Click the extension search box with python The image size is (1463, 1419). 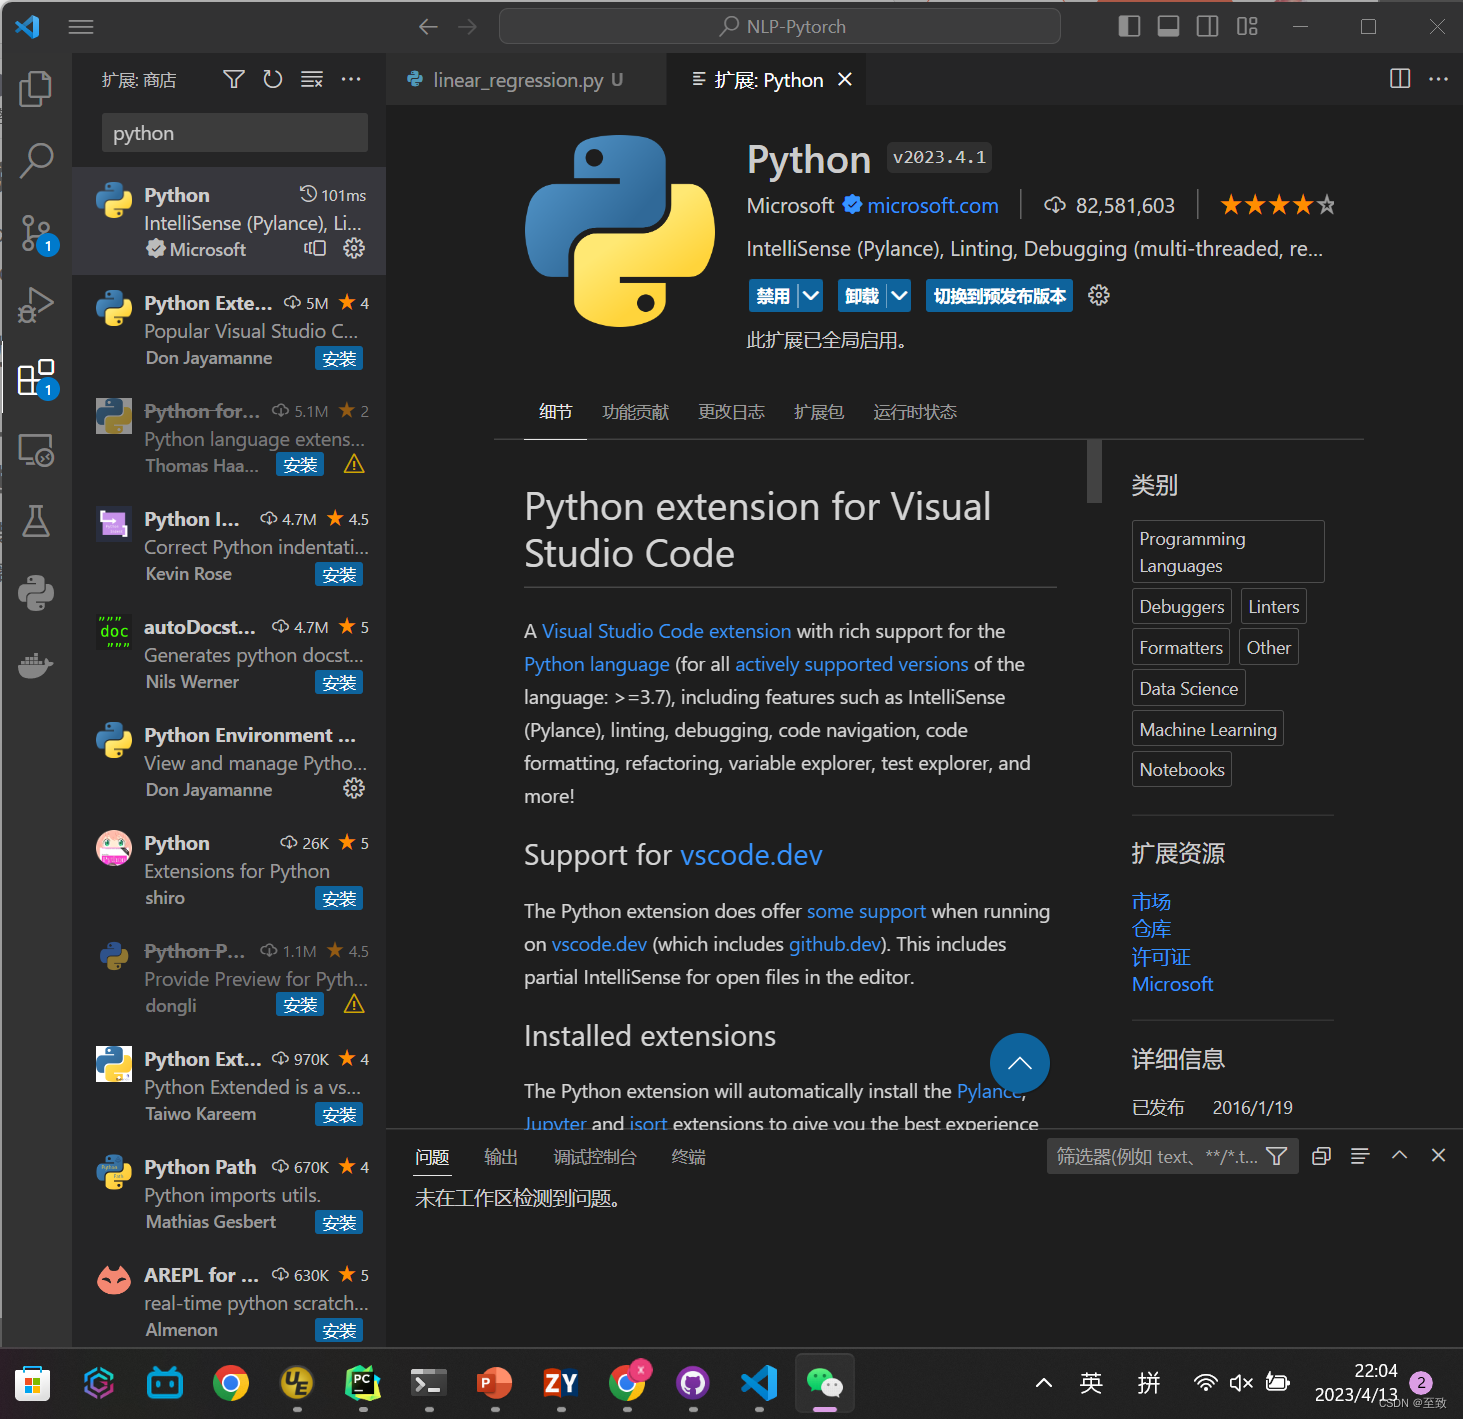point(235,133)
